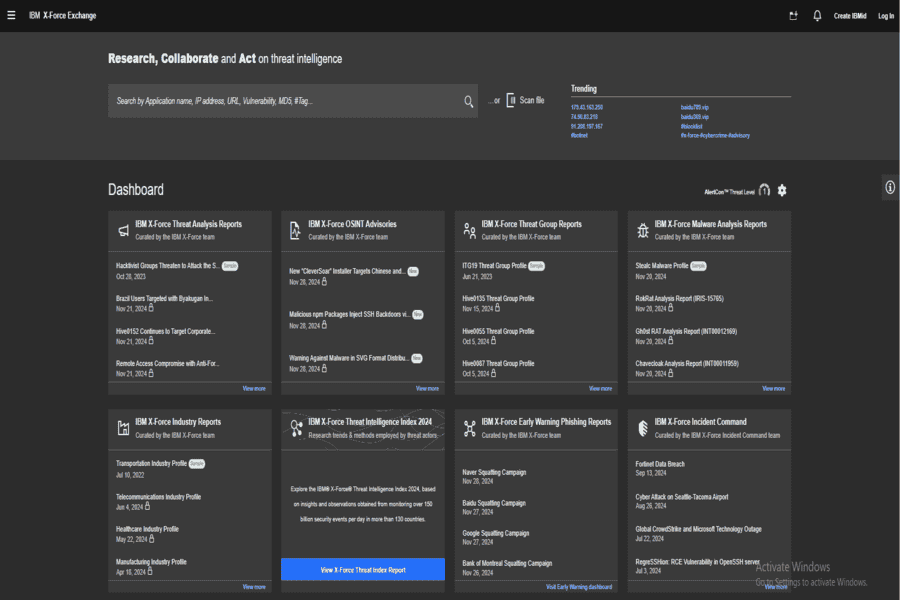View more Threat Group Reports

(x=600, y=389)
